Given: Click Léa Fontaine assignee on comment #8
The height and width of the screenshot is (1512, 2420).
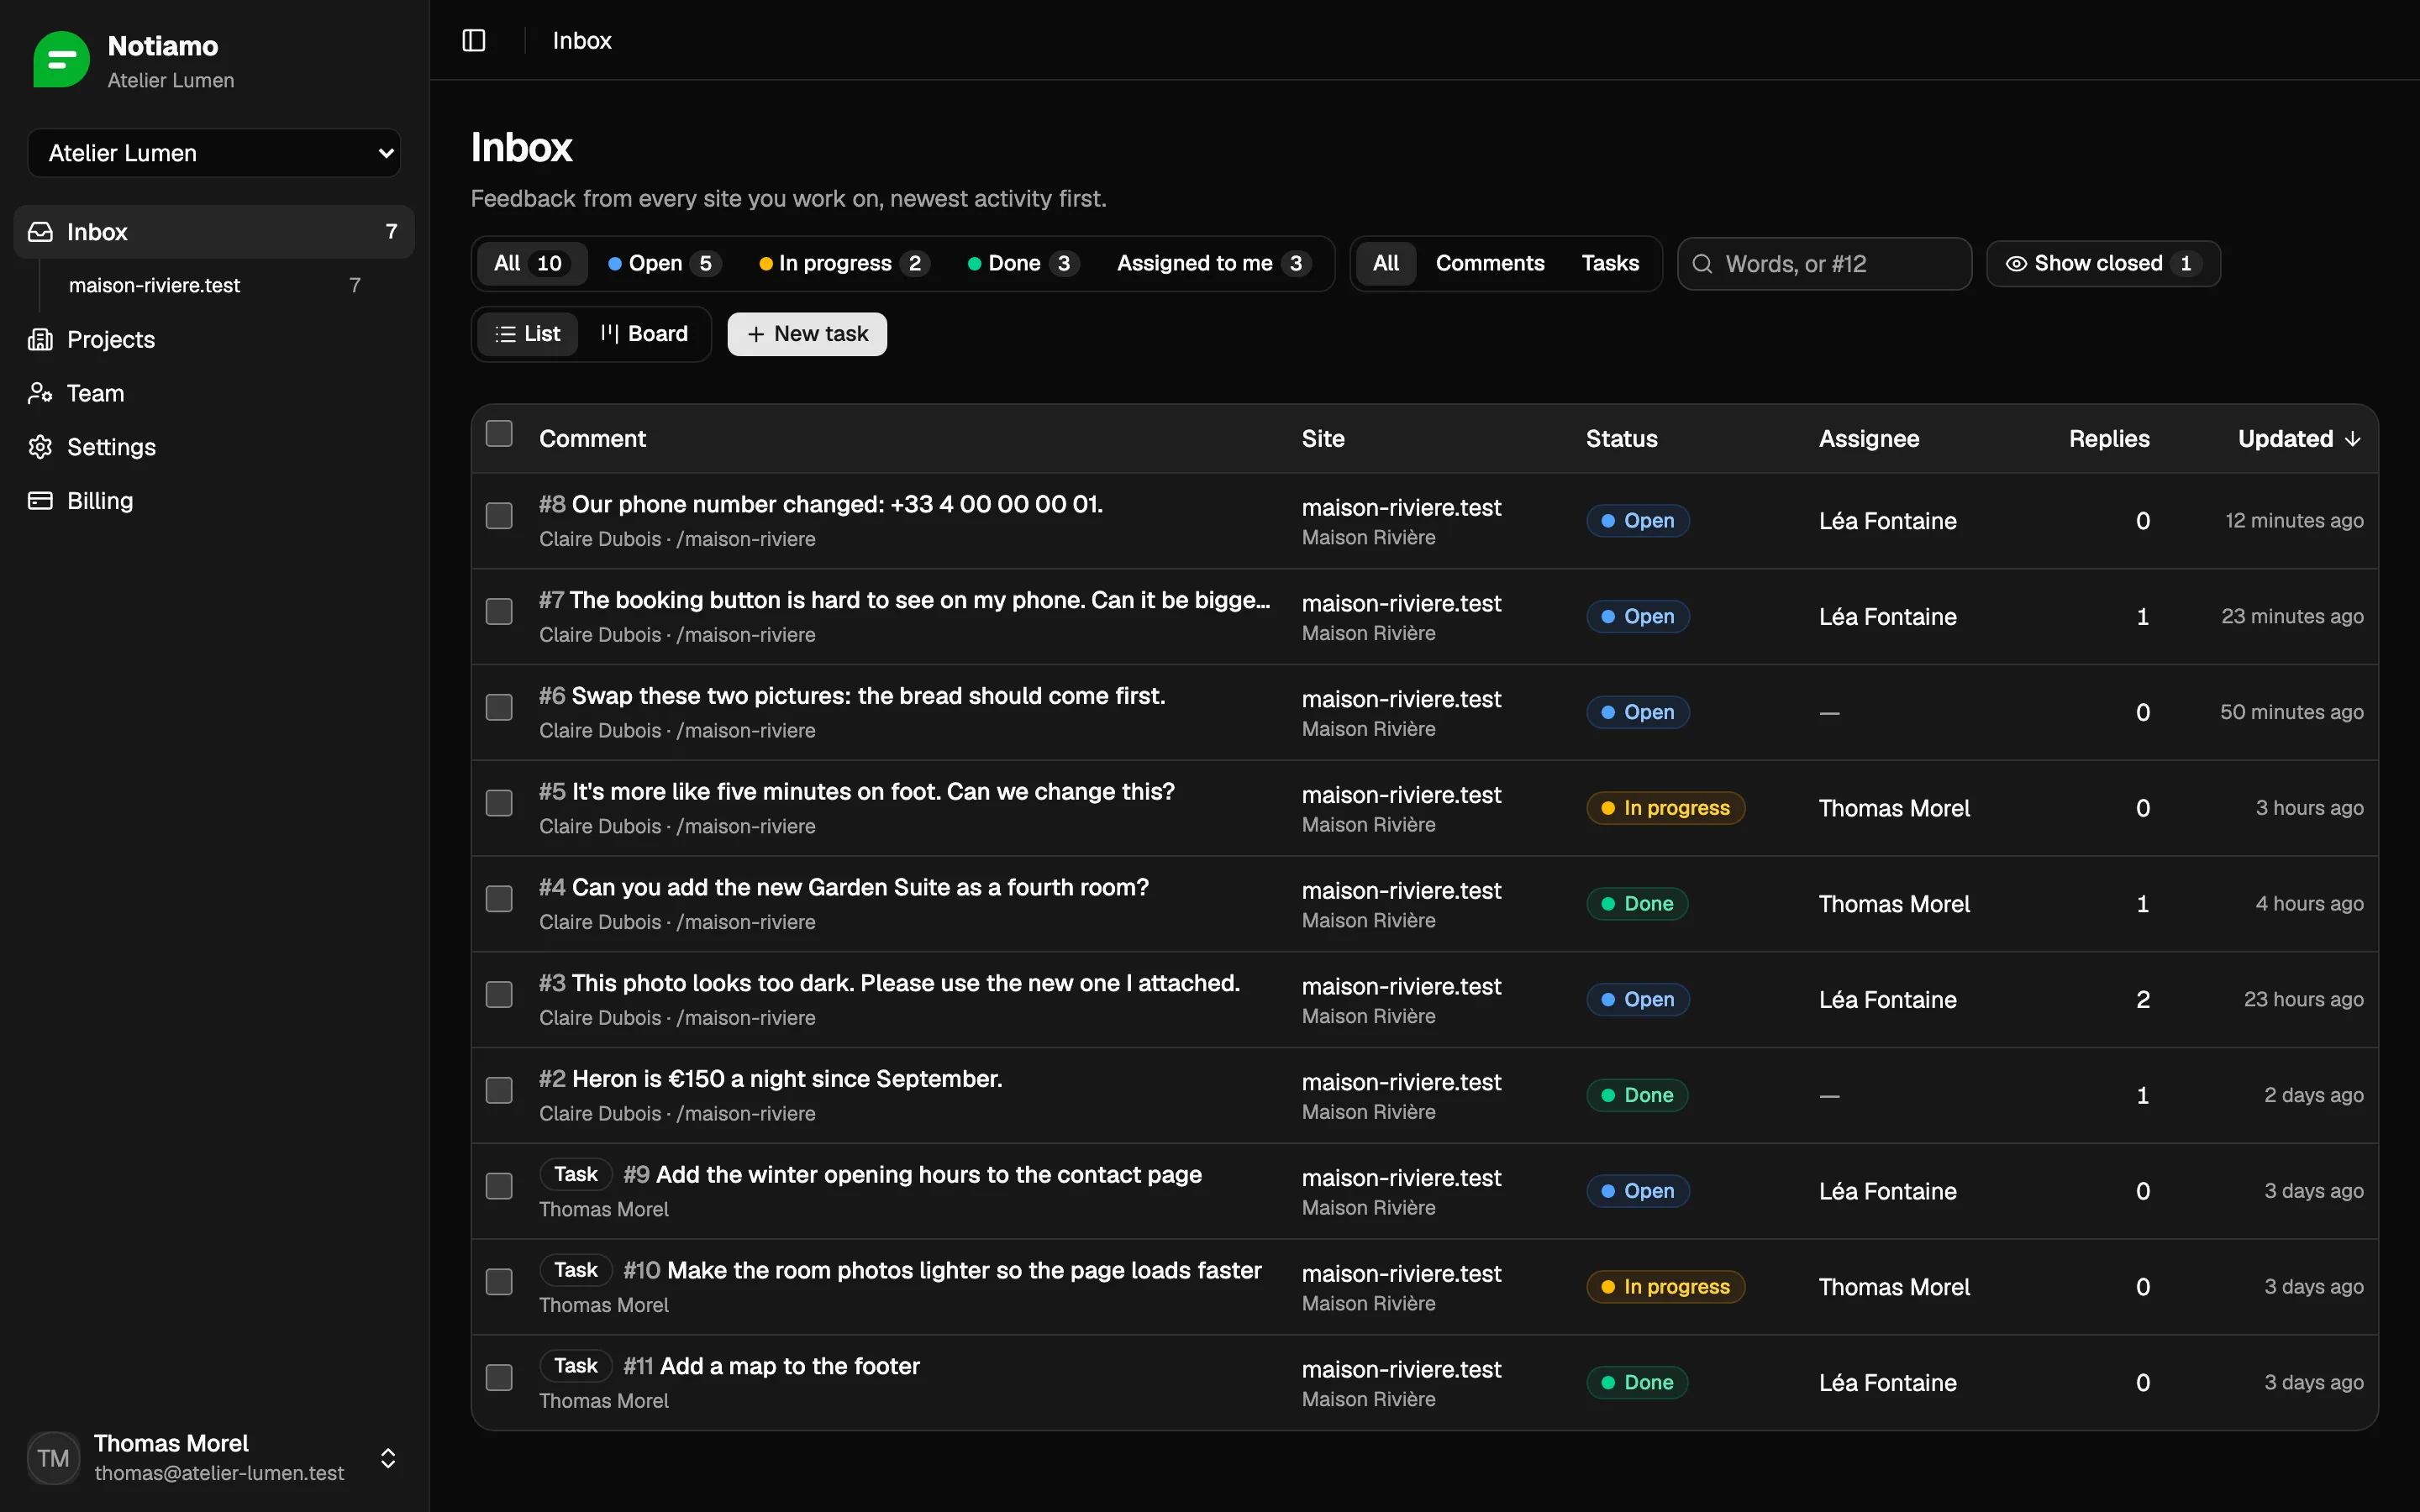Looking at the screenshot, I should click(1887, 521).
